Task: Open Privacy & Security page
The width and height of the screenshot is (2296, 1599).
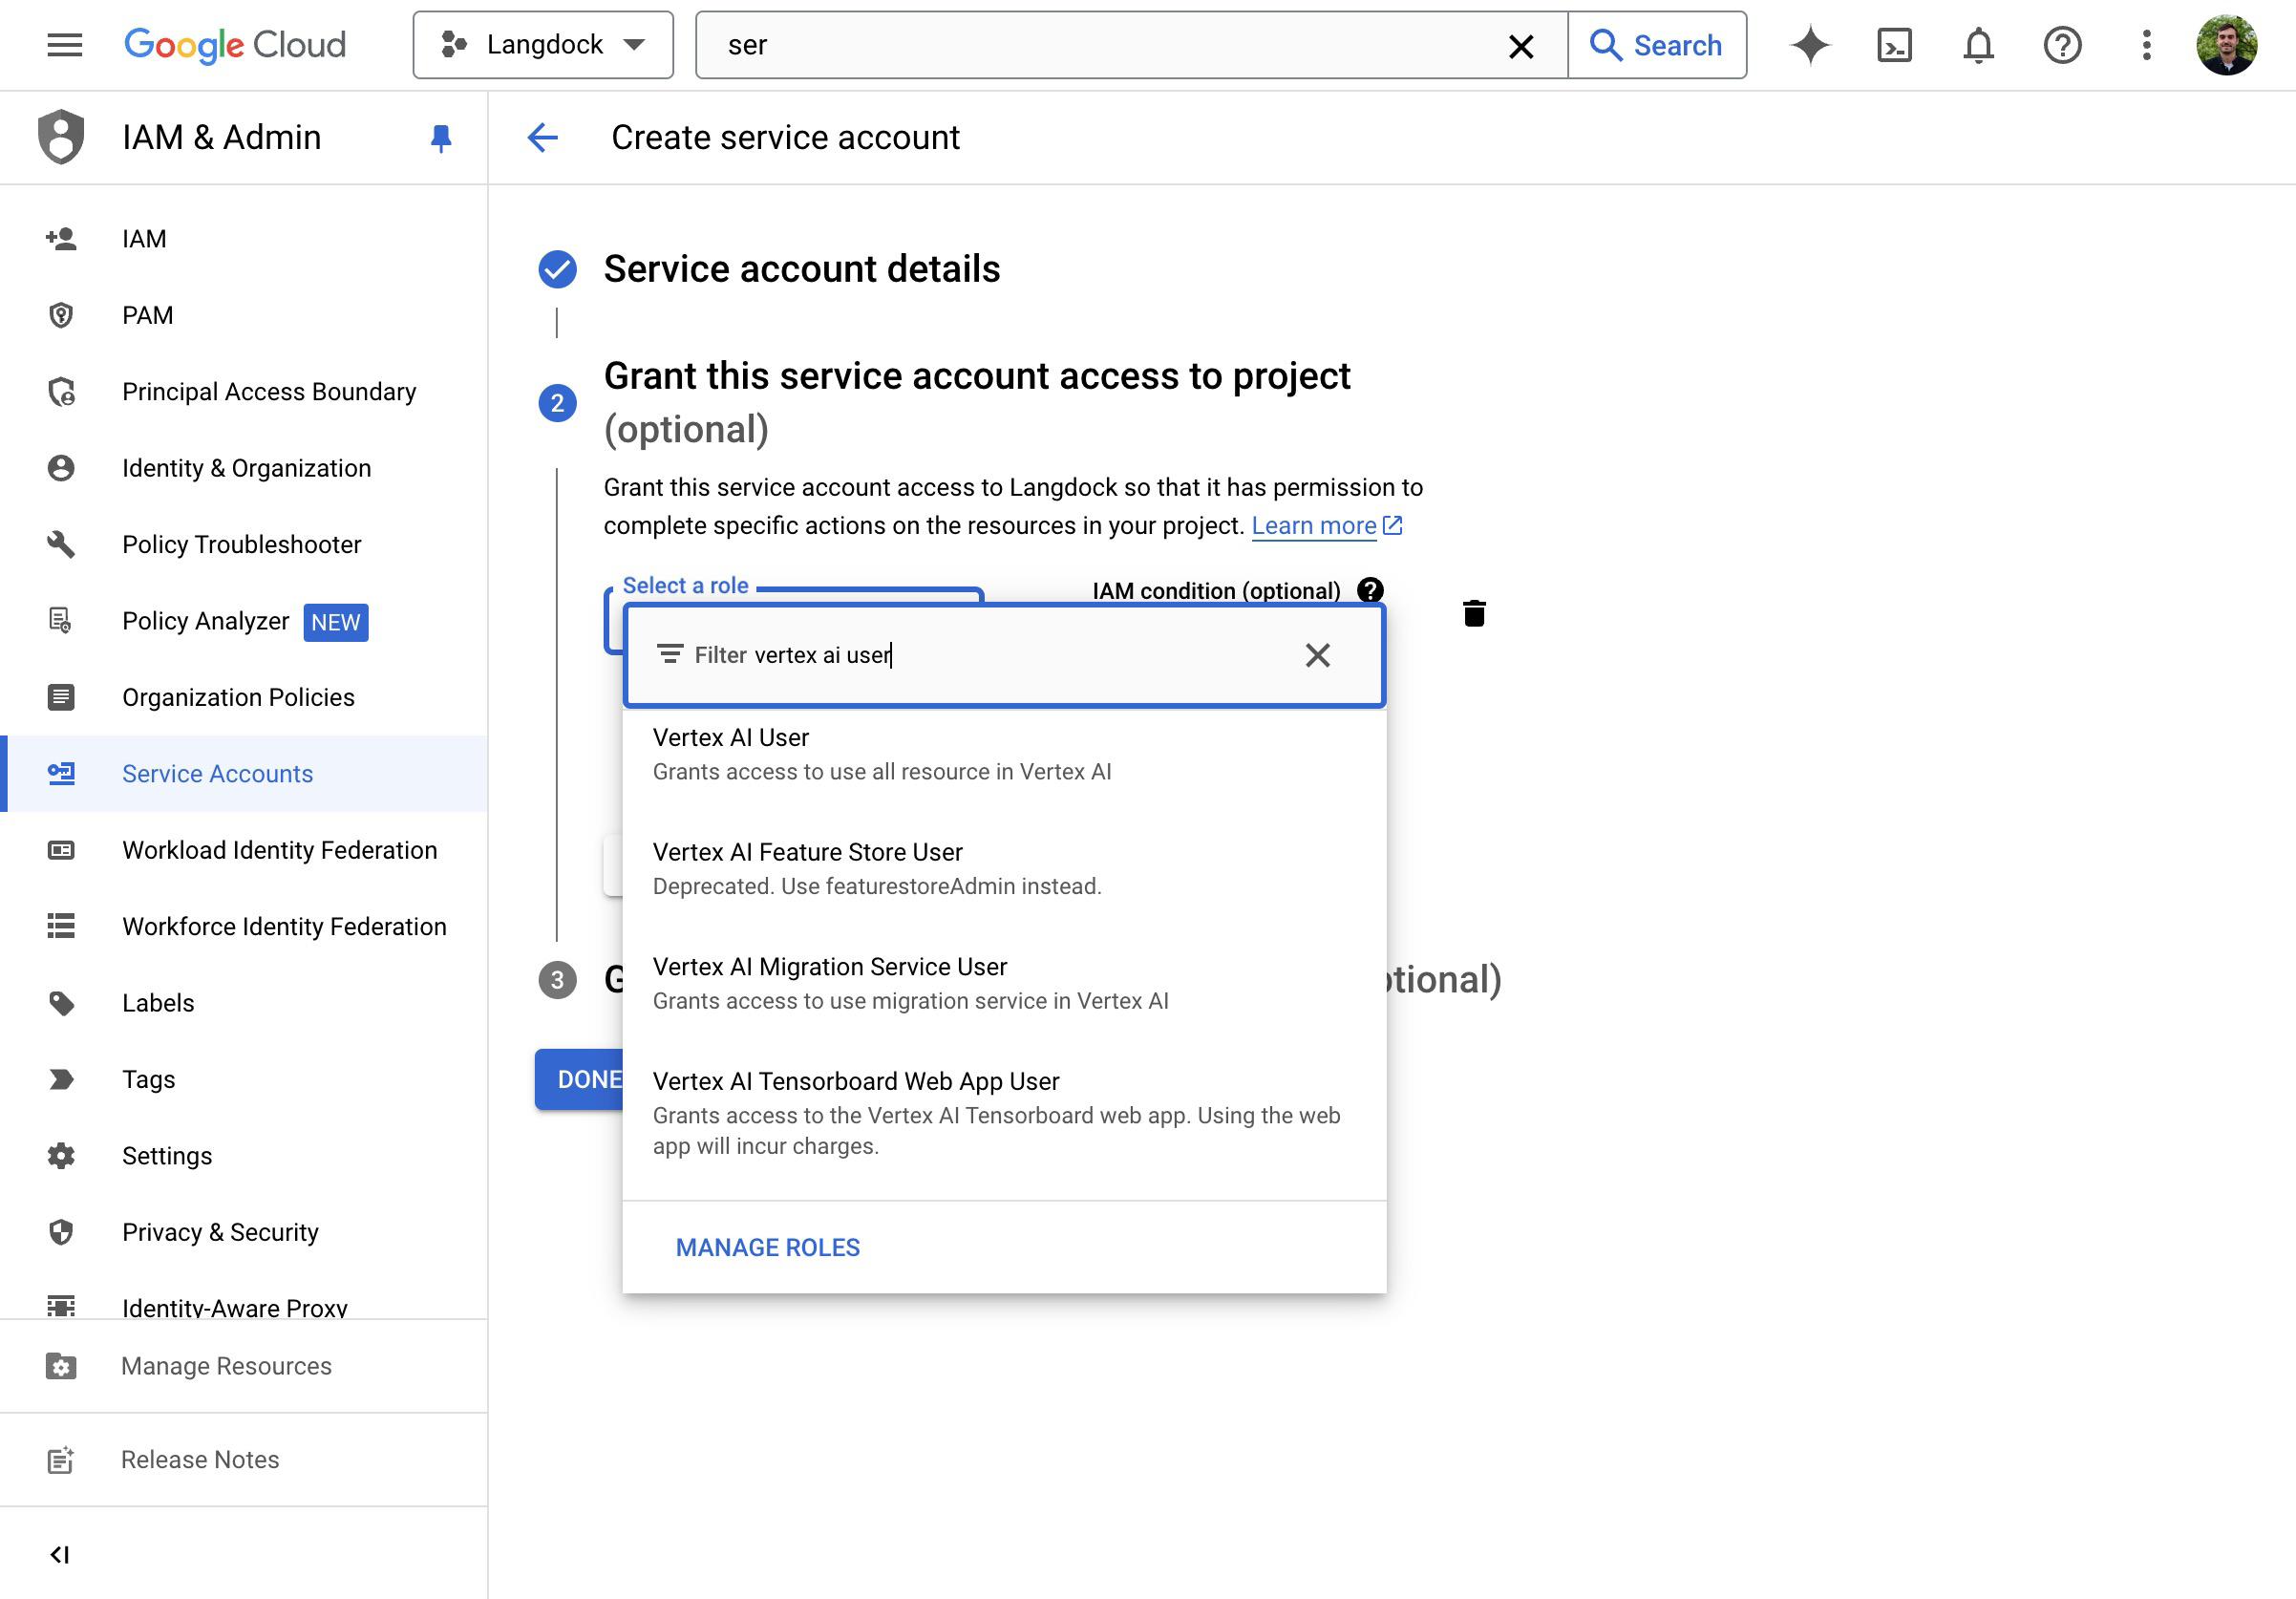Action: click(244, 1232)
